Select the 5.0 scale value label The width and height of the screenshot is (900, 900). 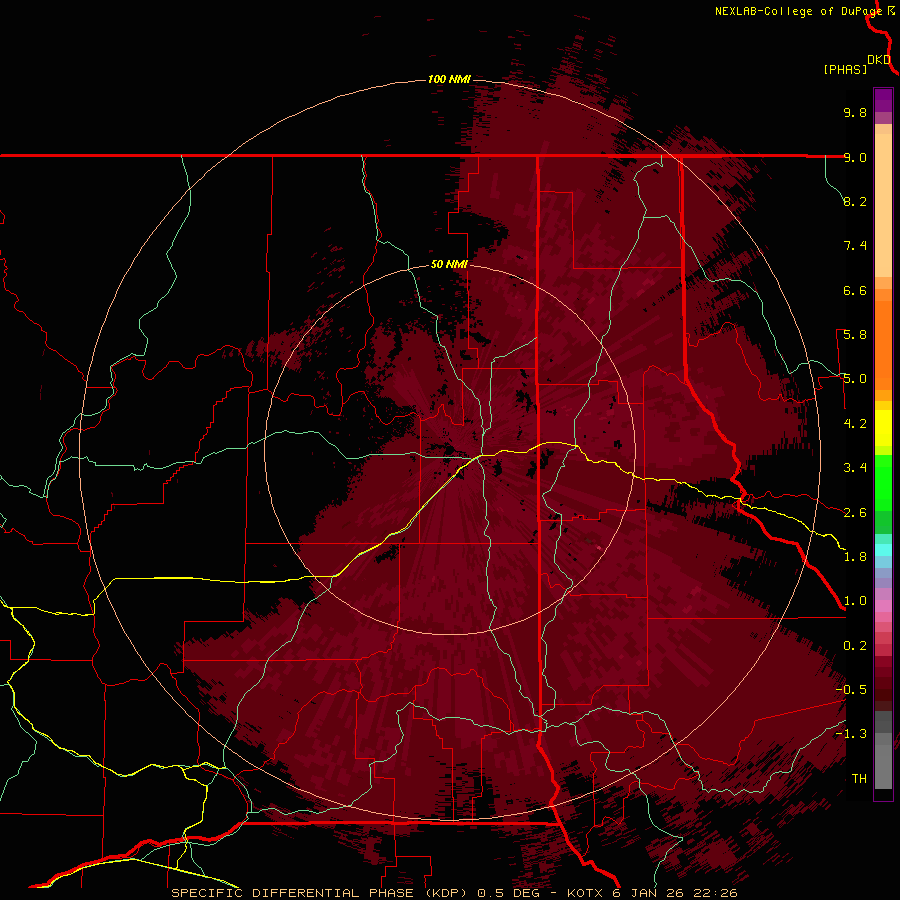[x=855, y=379]
